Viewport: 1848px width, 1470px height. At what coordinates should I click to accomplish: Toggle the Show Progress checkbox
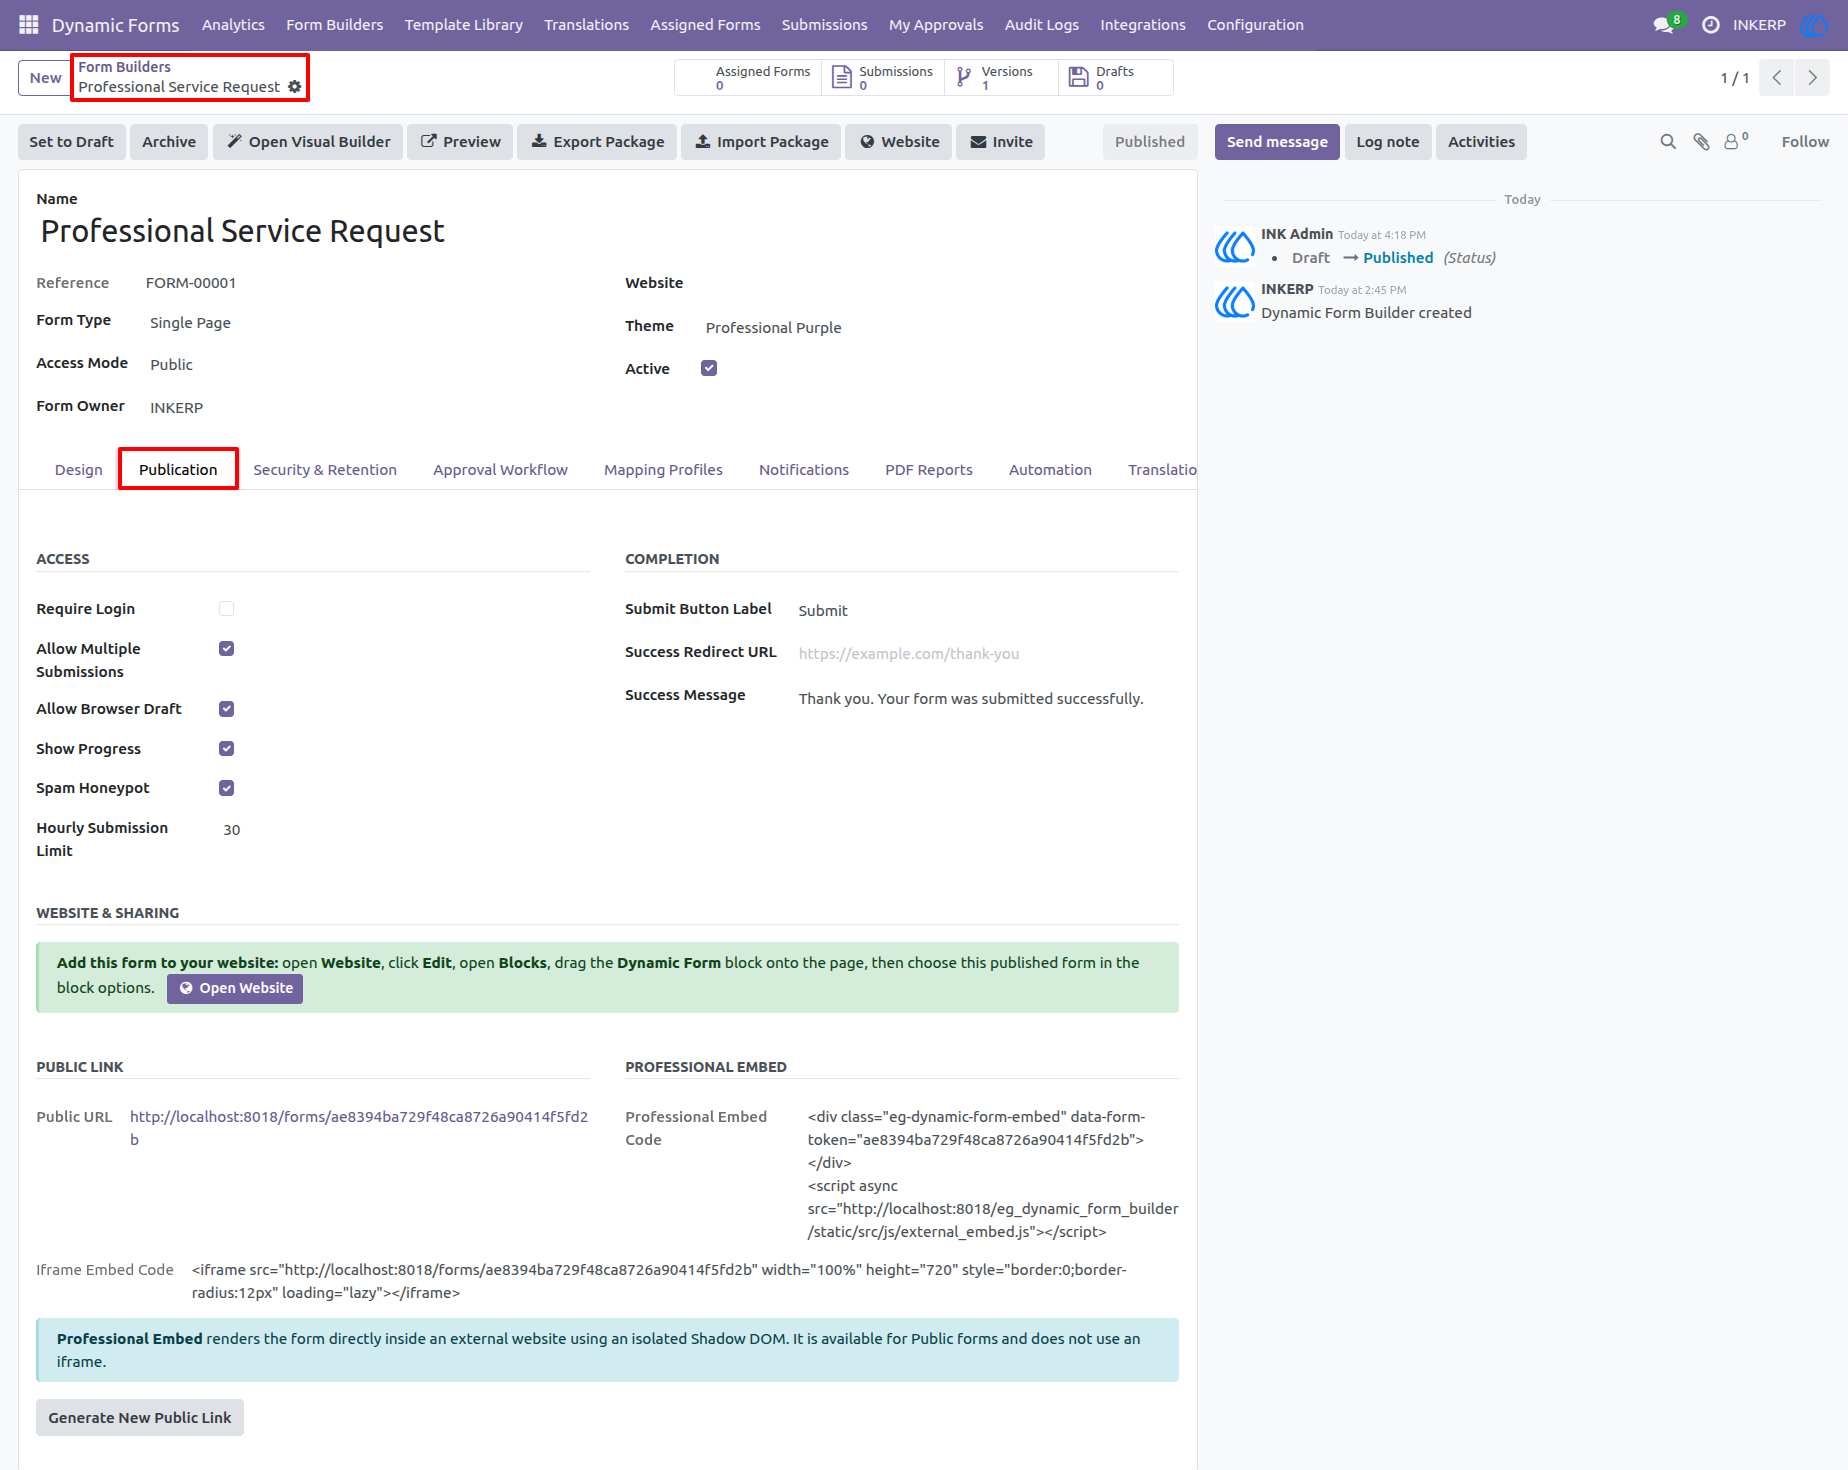coord(227,749)
